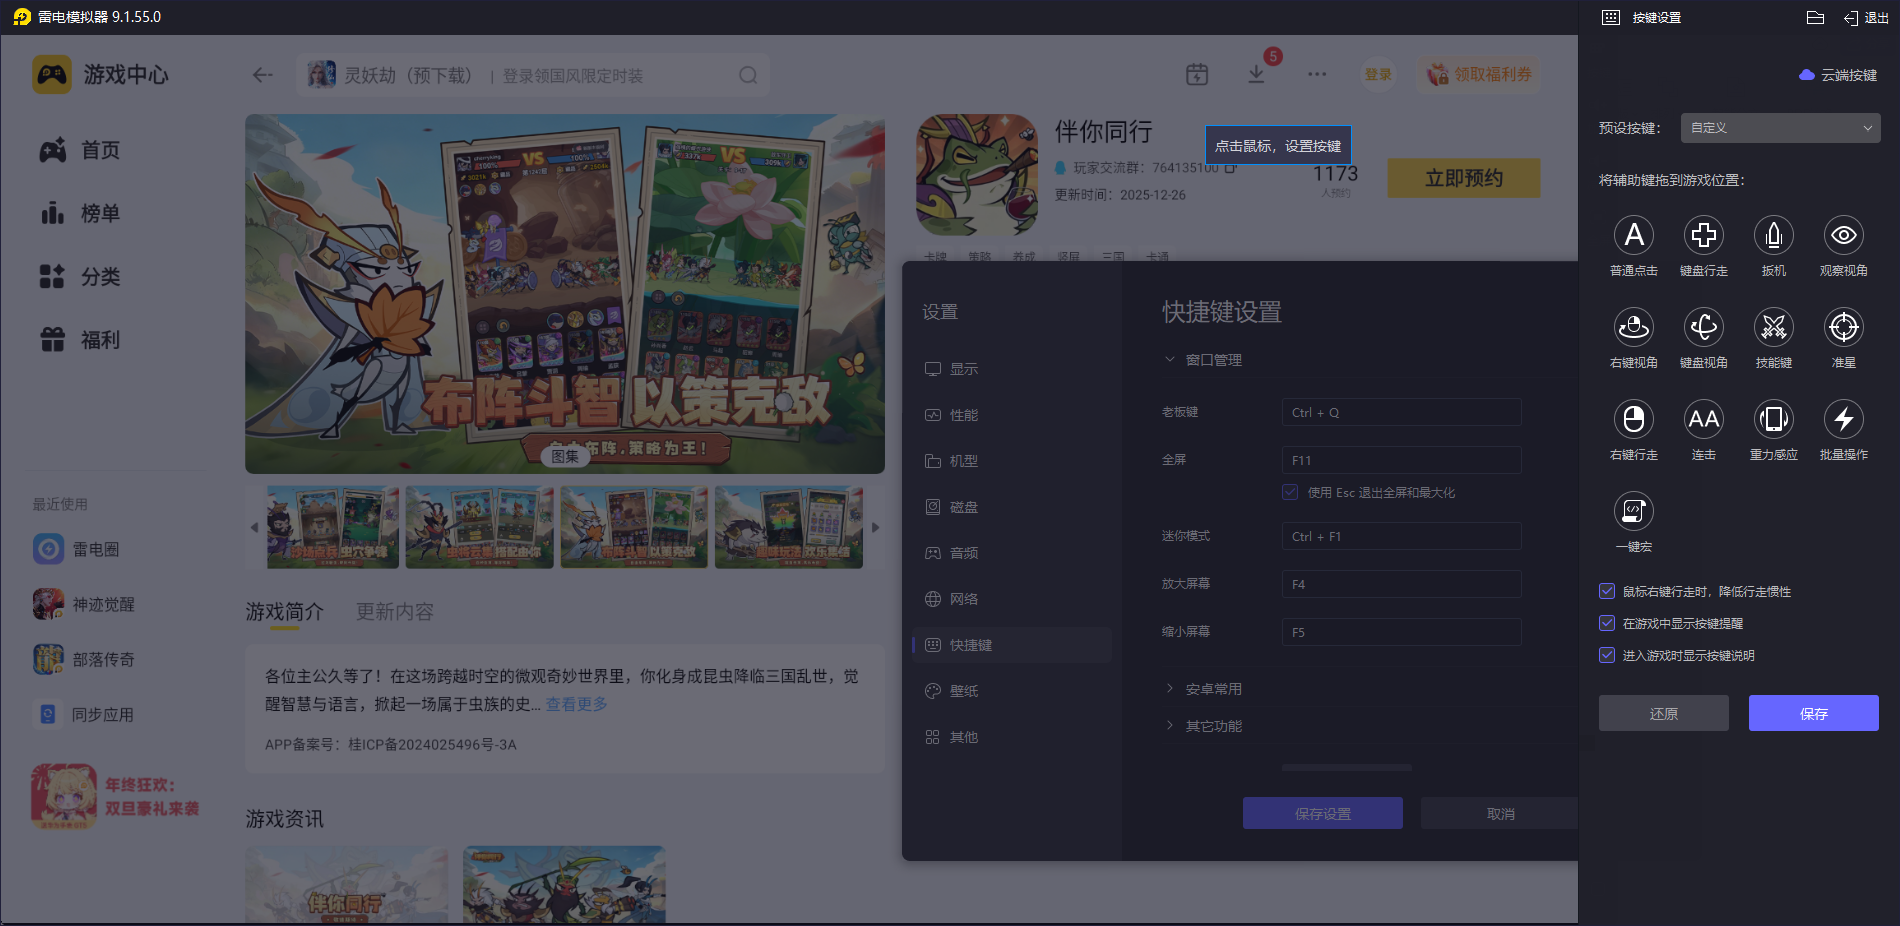This screenshot has width=1900, height=926.
Task: Open 部落传奇 from recently used
Action: [84, 659]
